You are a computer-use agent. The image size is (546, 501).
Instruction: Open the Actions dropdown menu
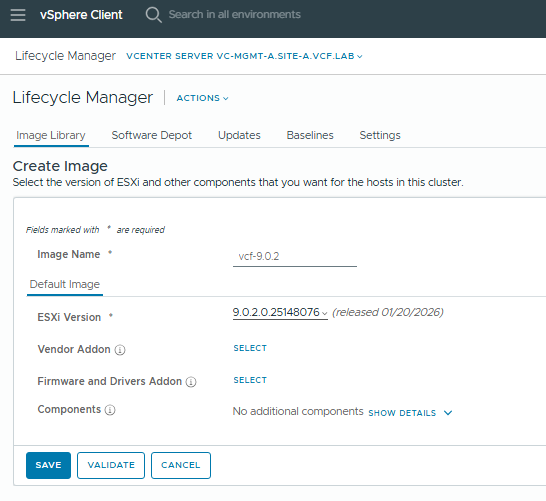pyautogui.click(x=202, y=98)
